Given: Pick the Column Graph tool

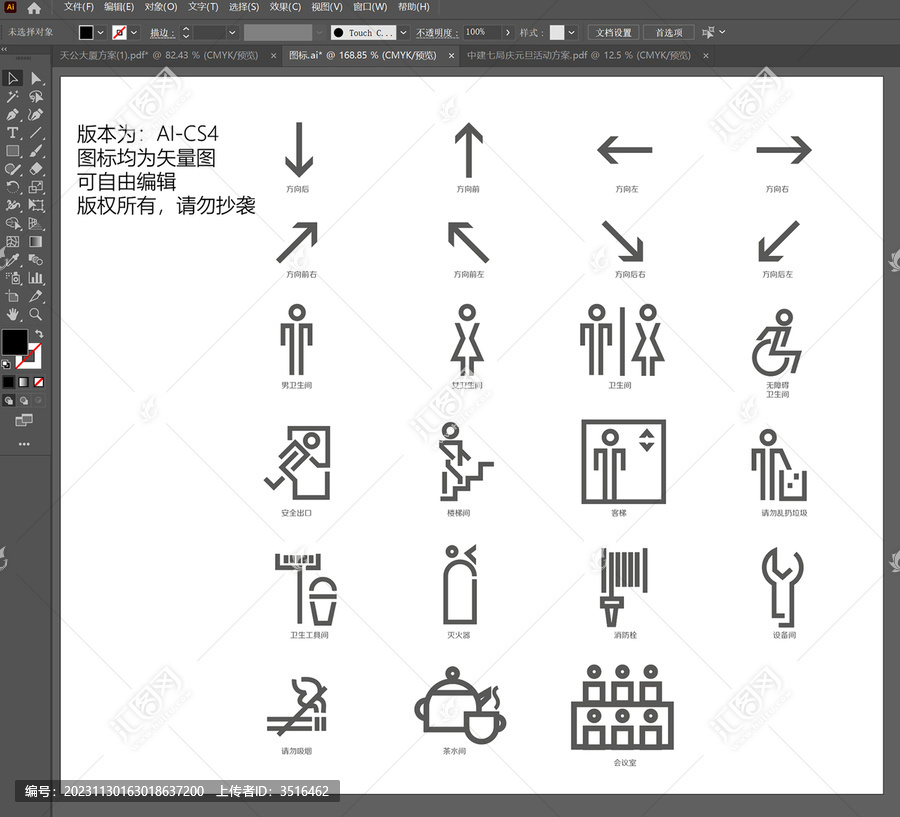Looking at the screenshot, I should 36,278.
